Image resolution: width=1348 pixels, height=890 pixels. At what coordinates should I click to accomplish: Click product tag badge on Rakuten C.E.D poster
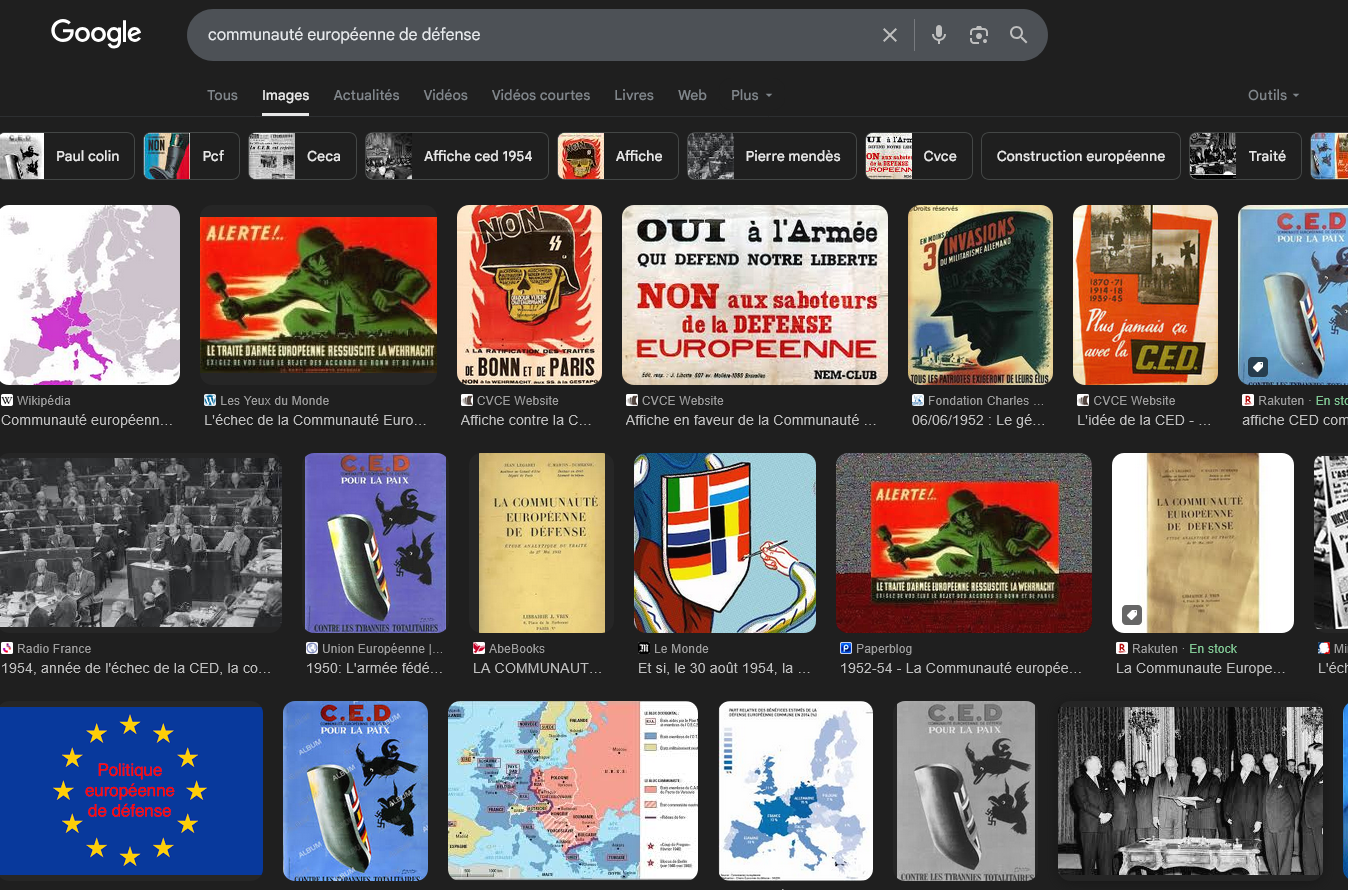[1257, 366]
